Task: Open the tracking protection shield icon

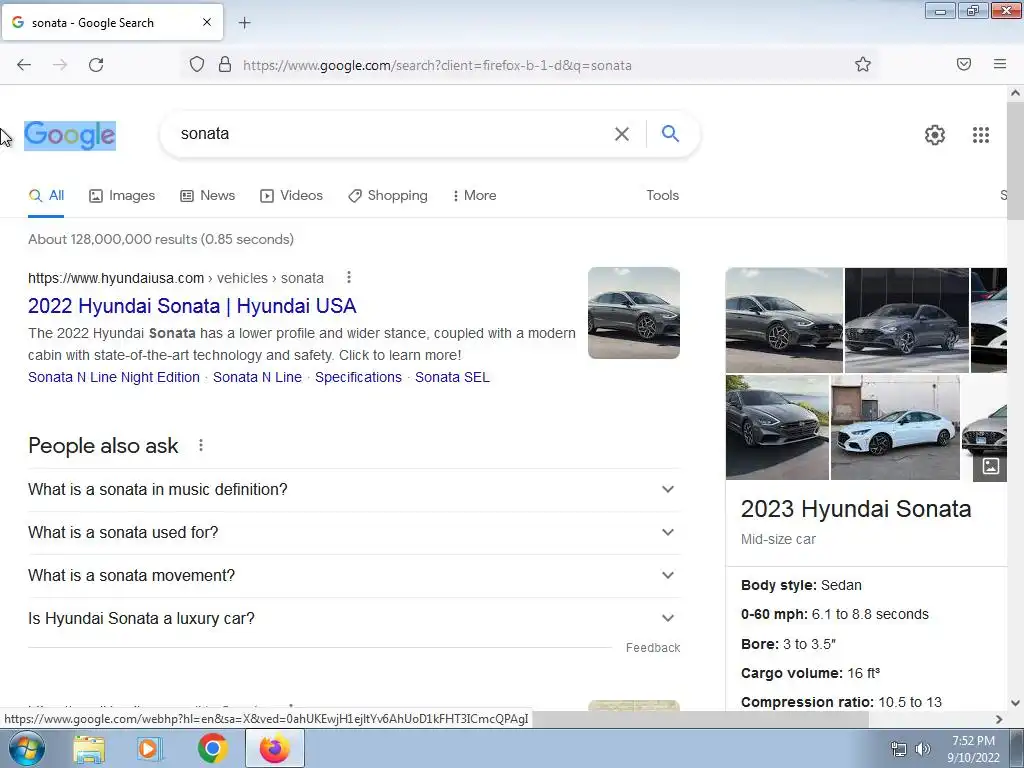Action: point(197,65)
